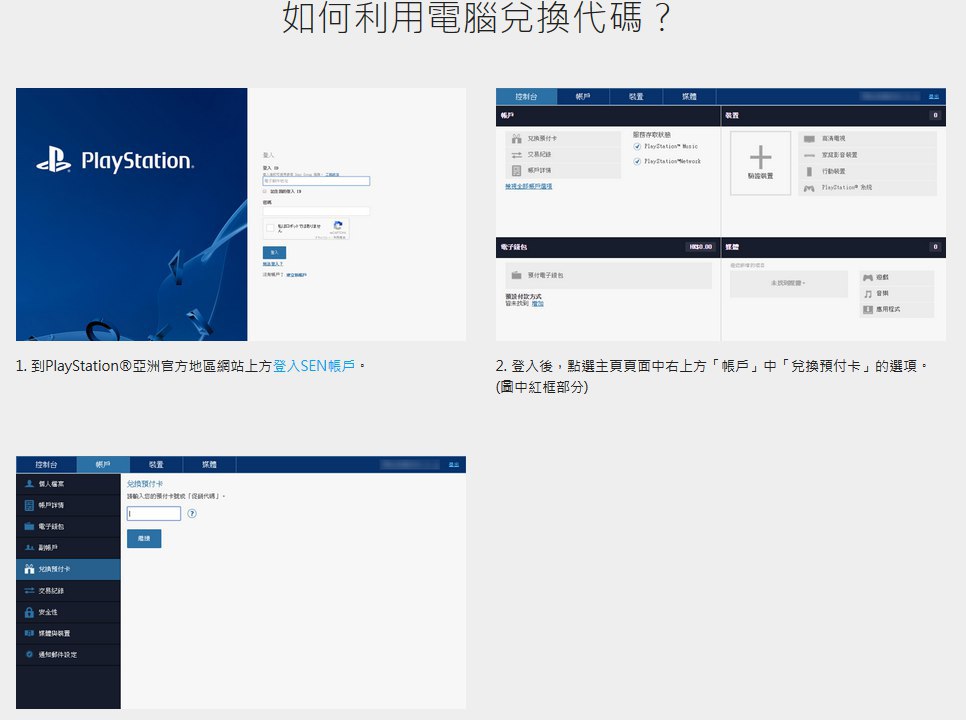This screenshot has height=720, width=966.
Task: Open 媒體 tab in redeem page screenshot
Action: coord(209,464)
